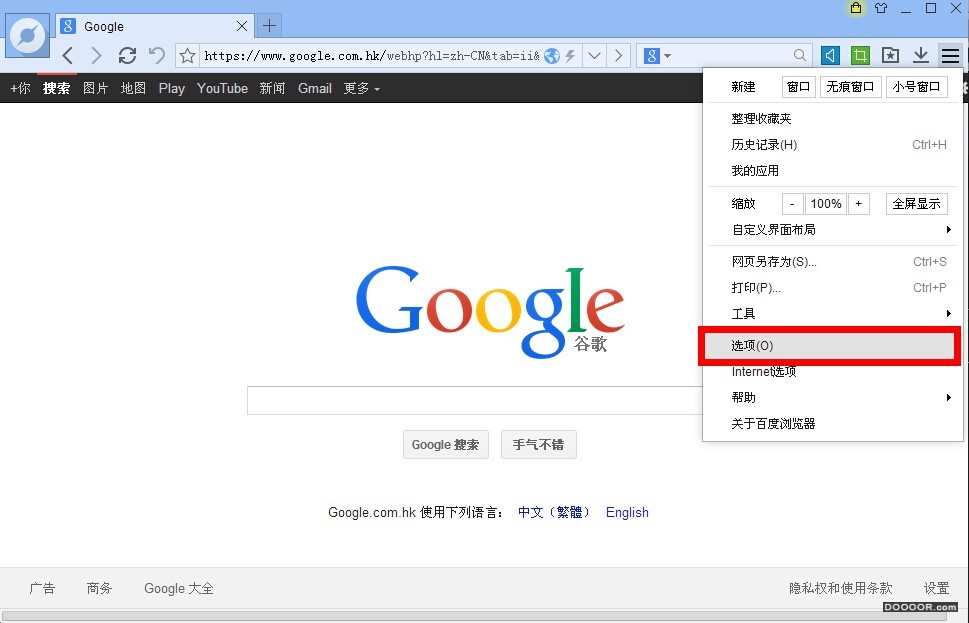
Task: Open the 广告 footer link
Action: point(42,588)
